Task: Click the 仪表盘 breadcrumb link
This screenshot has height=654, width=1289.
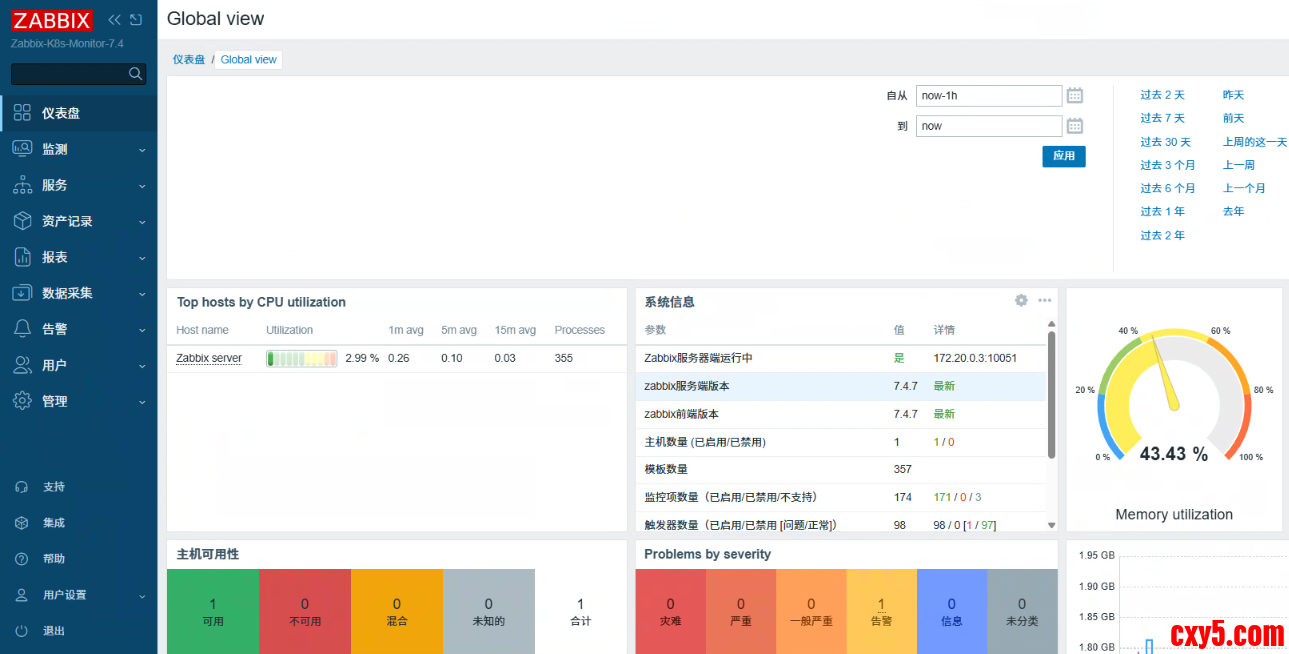Action: 188,60
